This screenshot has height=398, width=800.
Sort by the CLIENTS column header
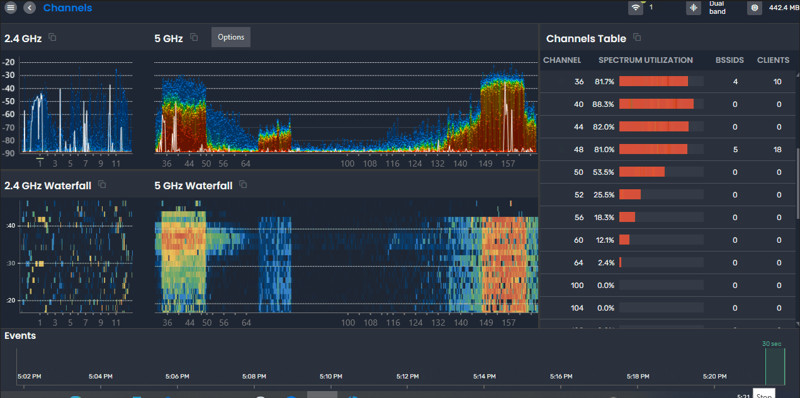[773, 60]
